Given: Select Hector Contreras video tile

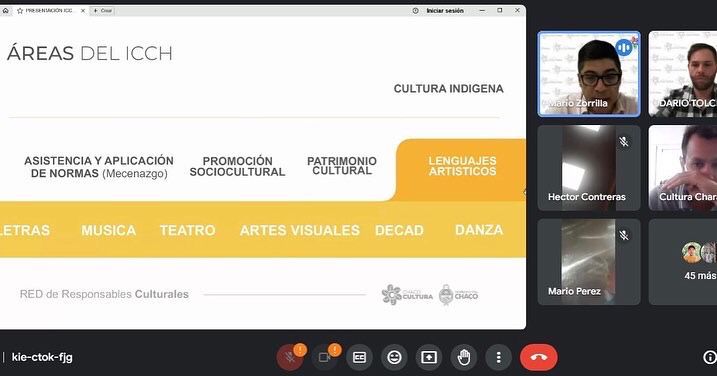Looking at the screenshot, I should coord(589,168).
